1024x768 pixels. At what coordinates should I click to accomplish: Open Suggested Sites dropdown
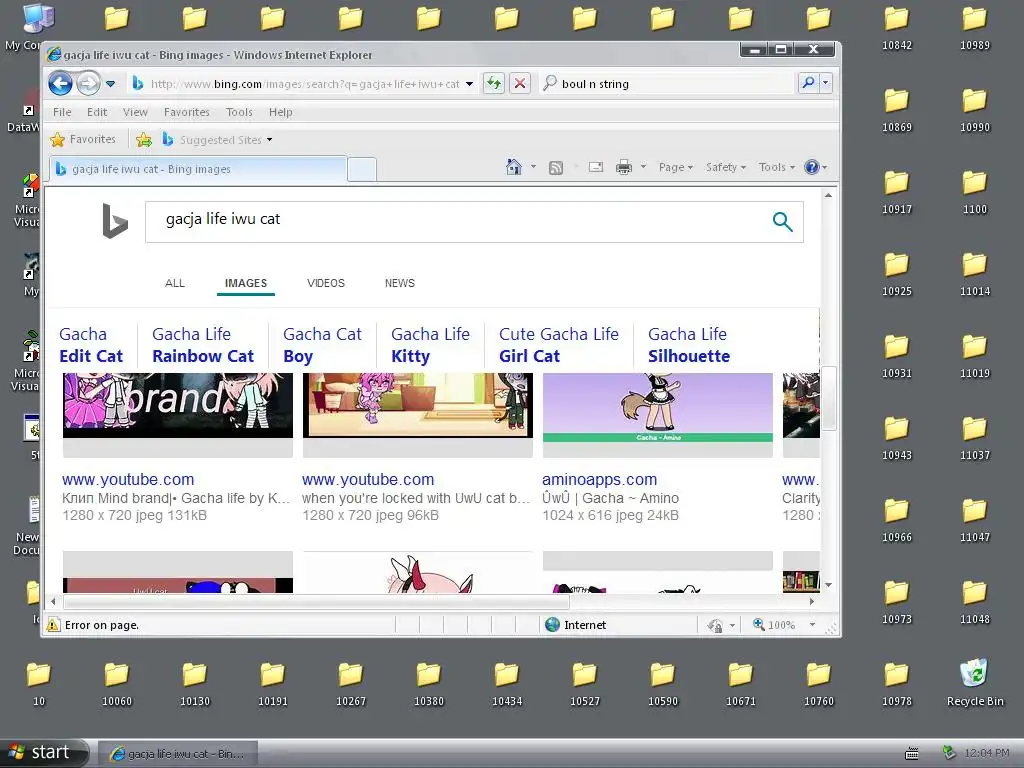(x=217, y=140)
